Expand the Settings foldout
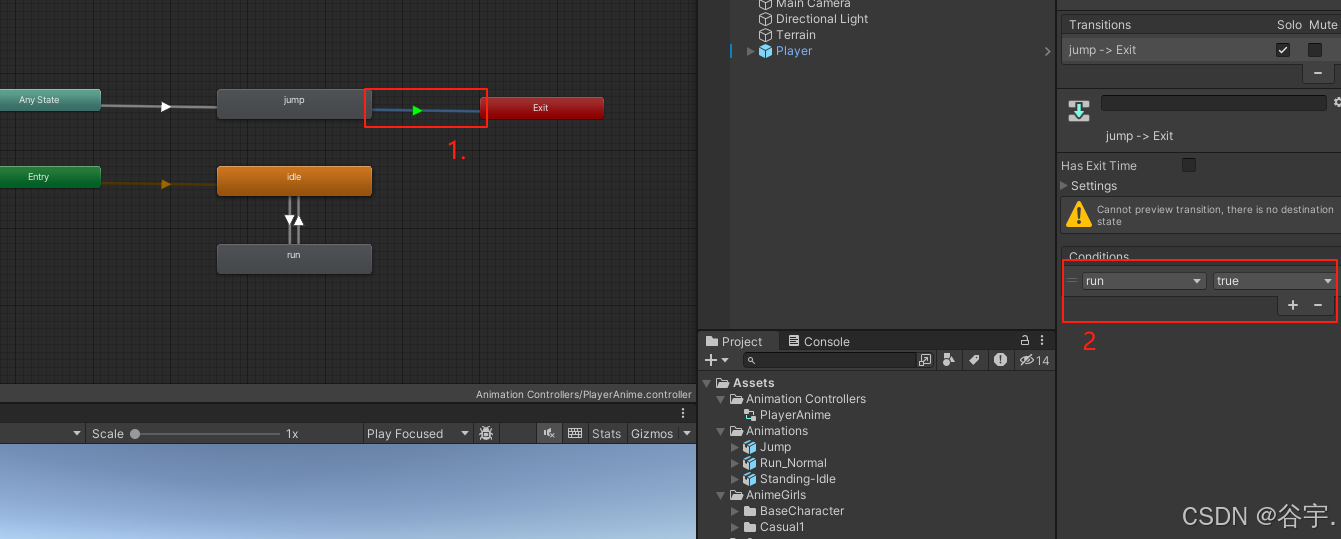 click(x=1064, y=186)
